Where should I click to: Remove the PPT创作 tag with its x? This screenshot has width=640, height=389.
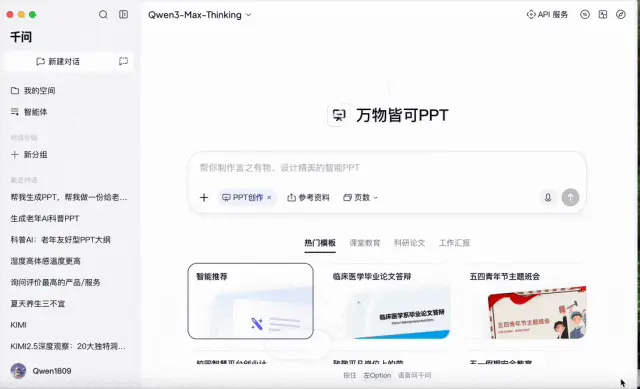tap(269, 198)
